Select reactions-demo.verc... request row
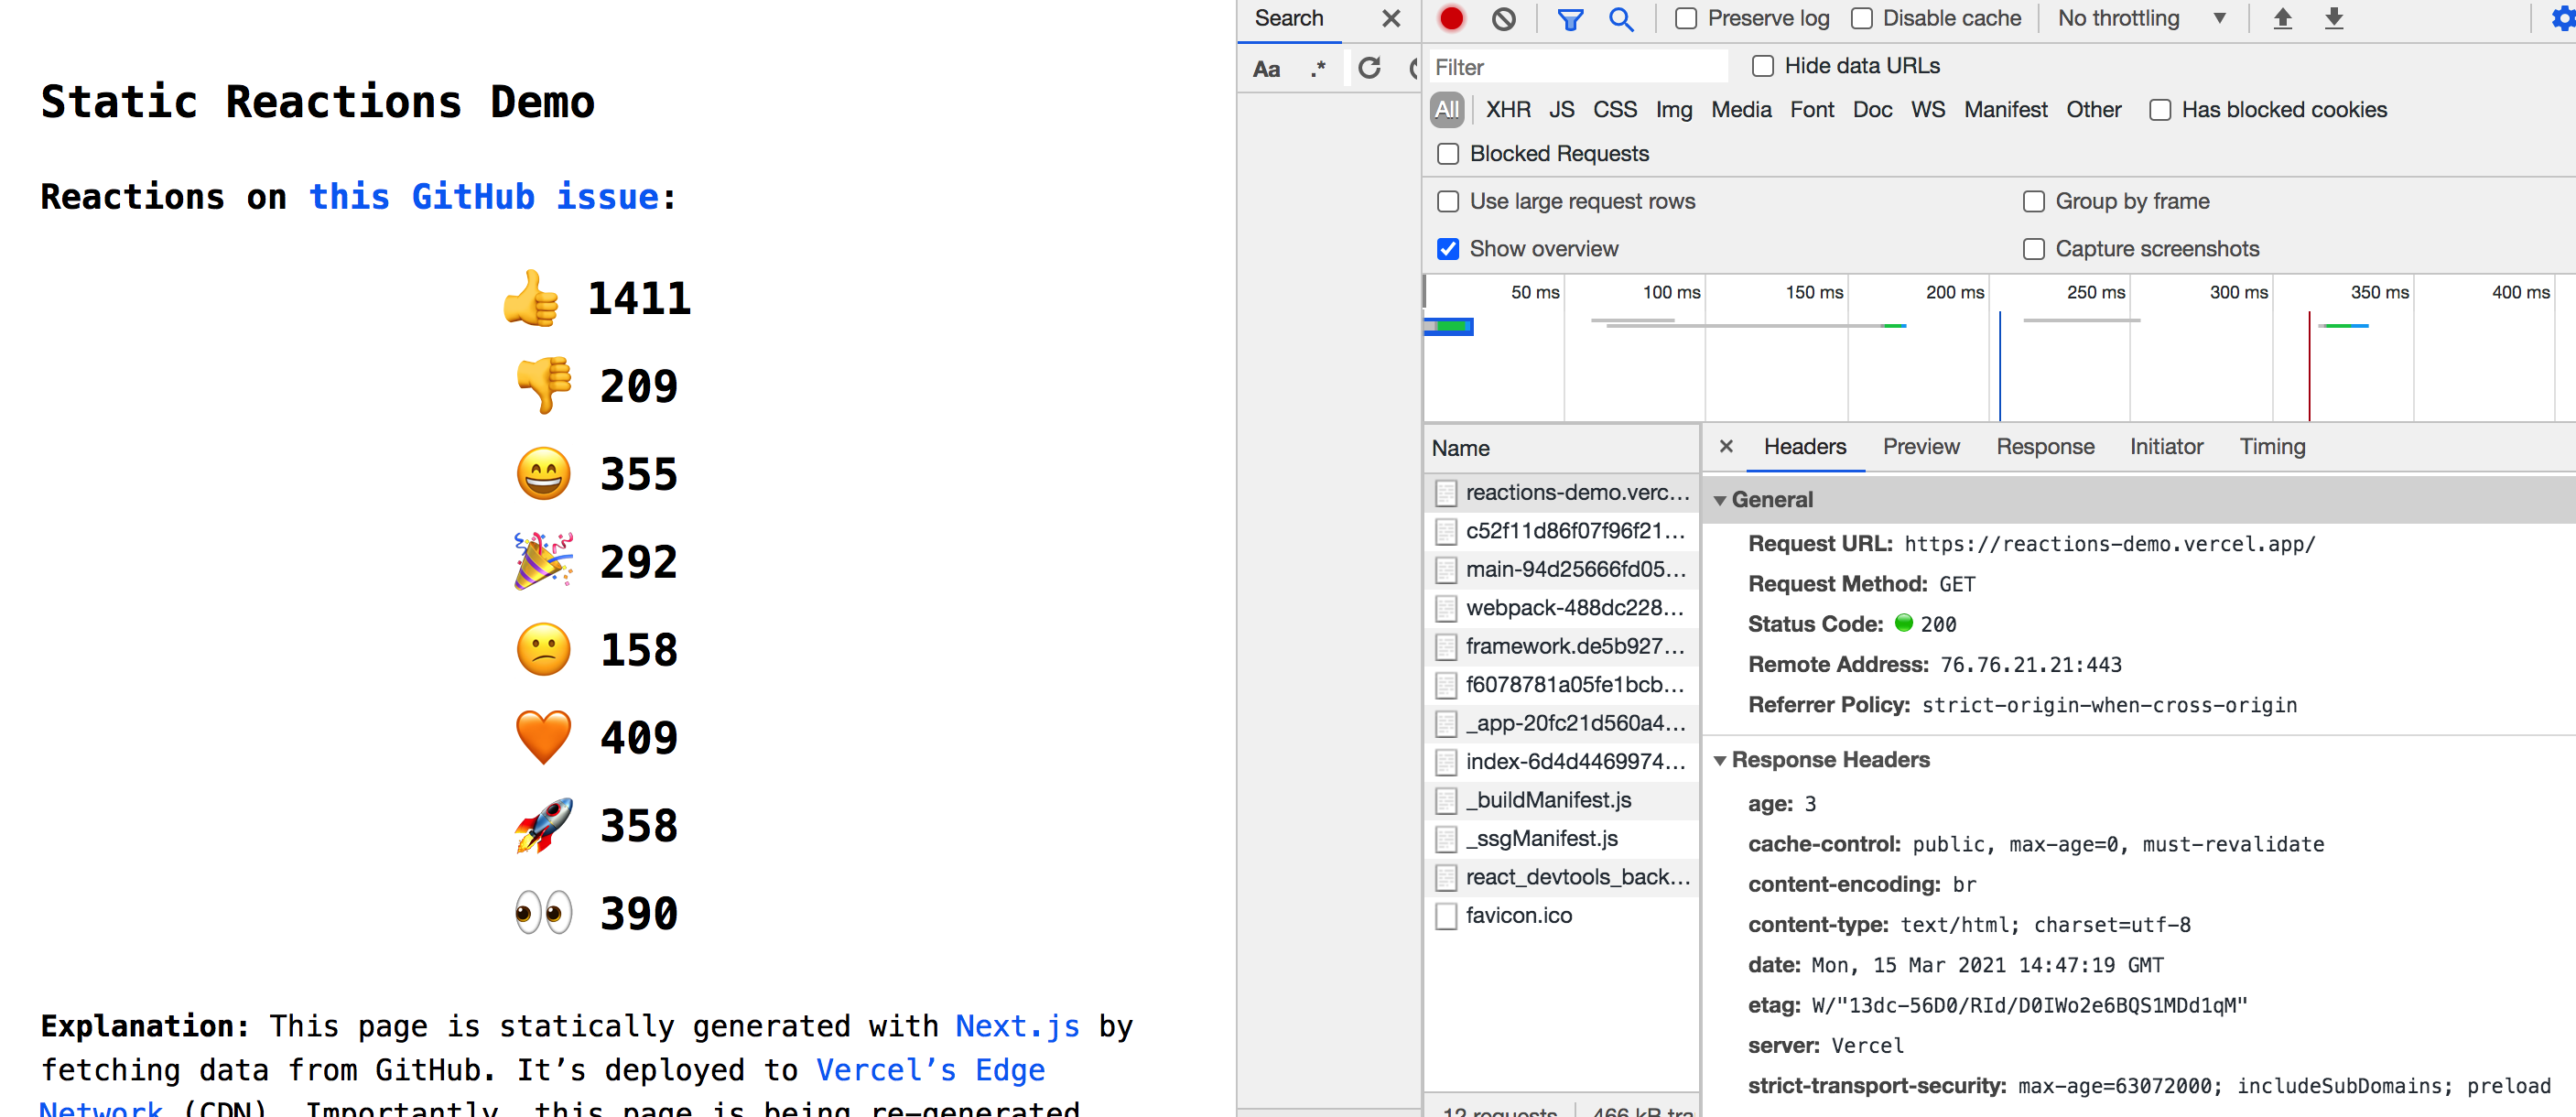Image resolution: width=2576 pixels, height=1117 pixels. [x=1561, y=492]
